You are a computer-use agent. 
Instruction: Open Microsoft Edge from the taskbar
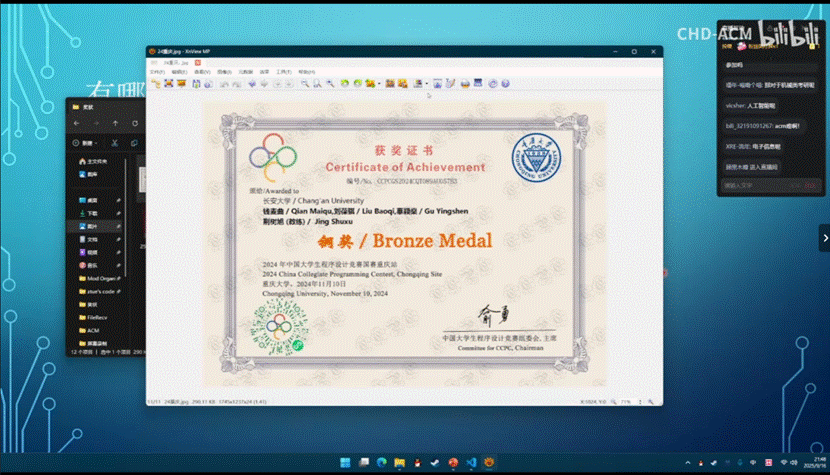(x=379, y=463)
